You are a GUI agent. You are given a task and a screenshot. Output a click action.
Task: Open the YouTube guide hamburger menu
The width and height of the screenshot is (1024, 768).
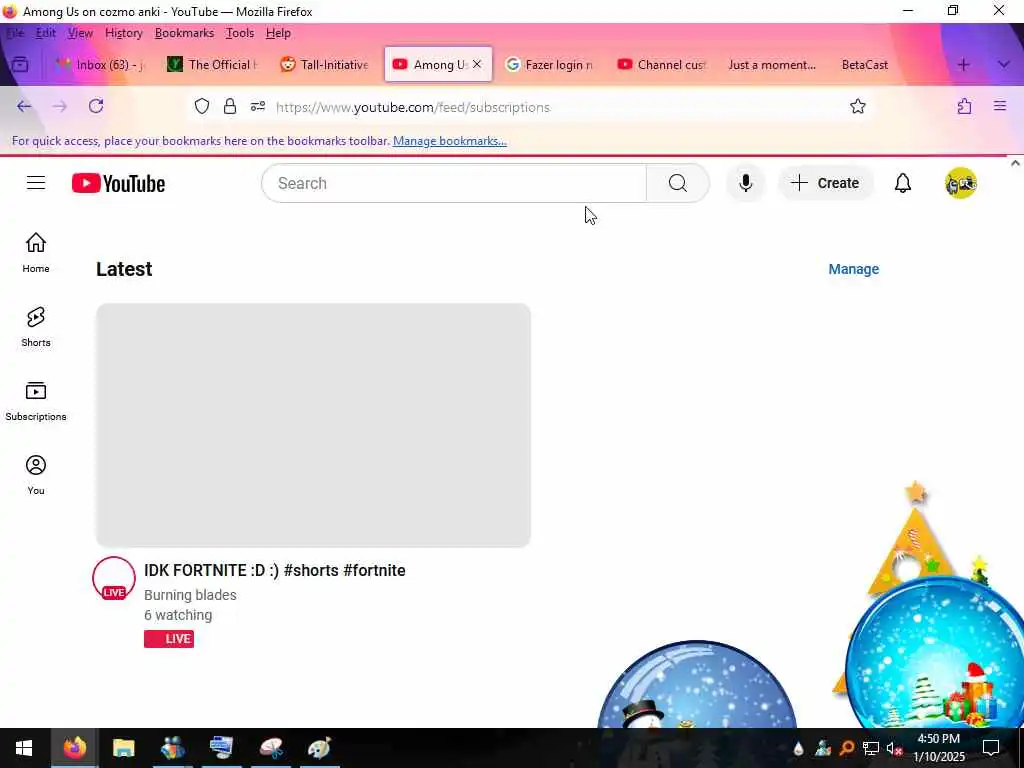tap(36, 183)
